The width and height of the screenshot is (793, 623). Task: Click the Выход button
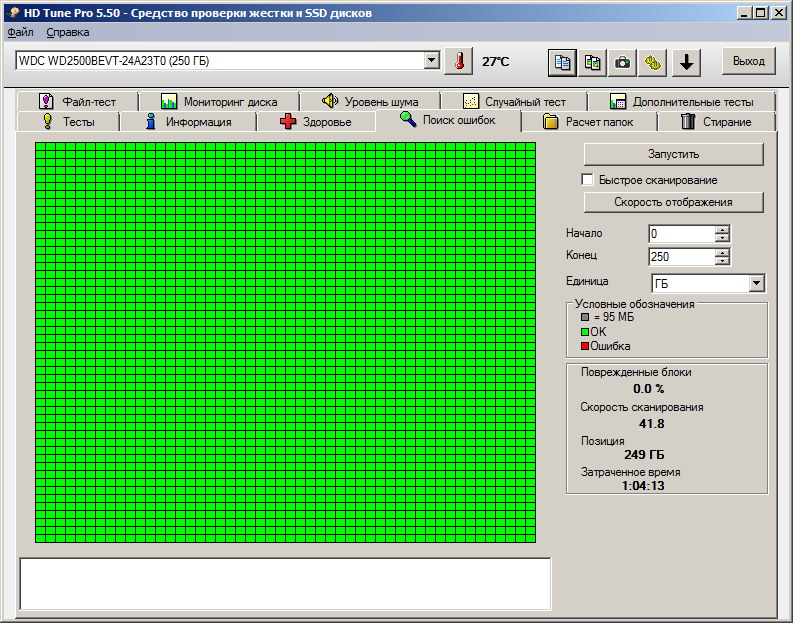click(748, 61)
